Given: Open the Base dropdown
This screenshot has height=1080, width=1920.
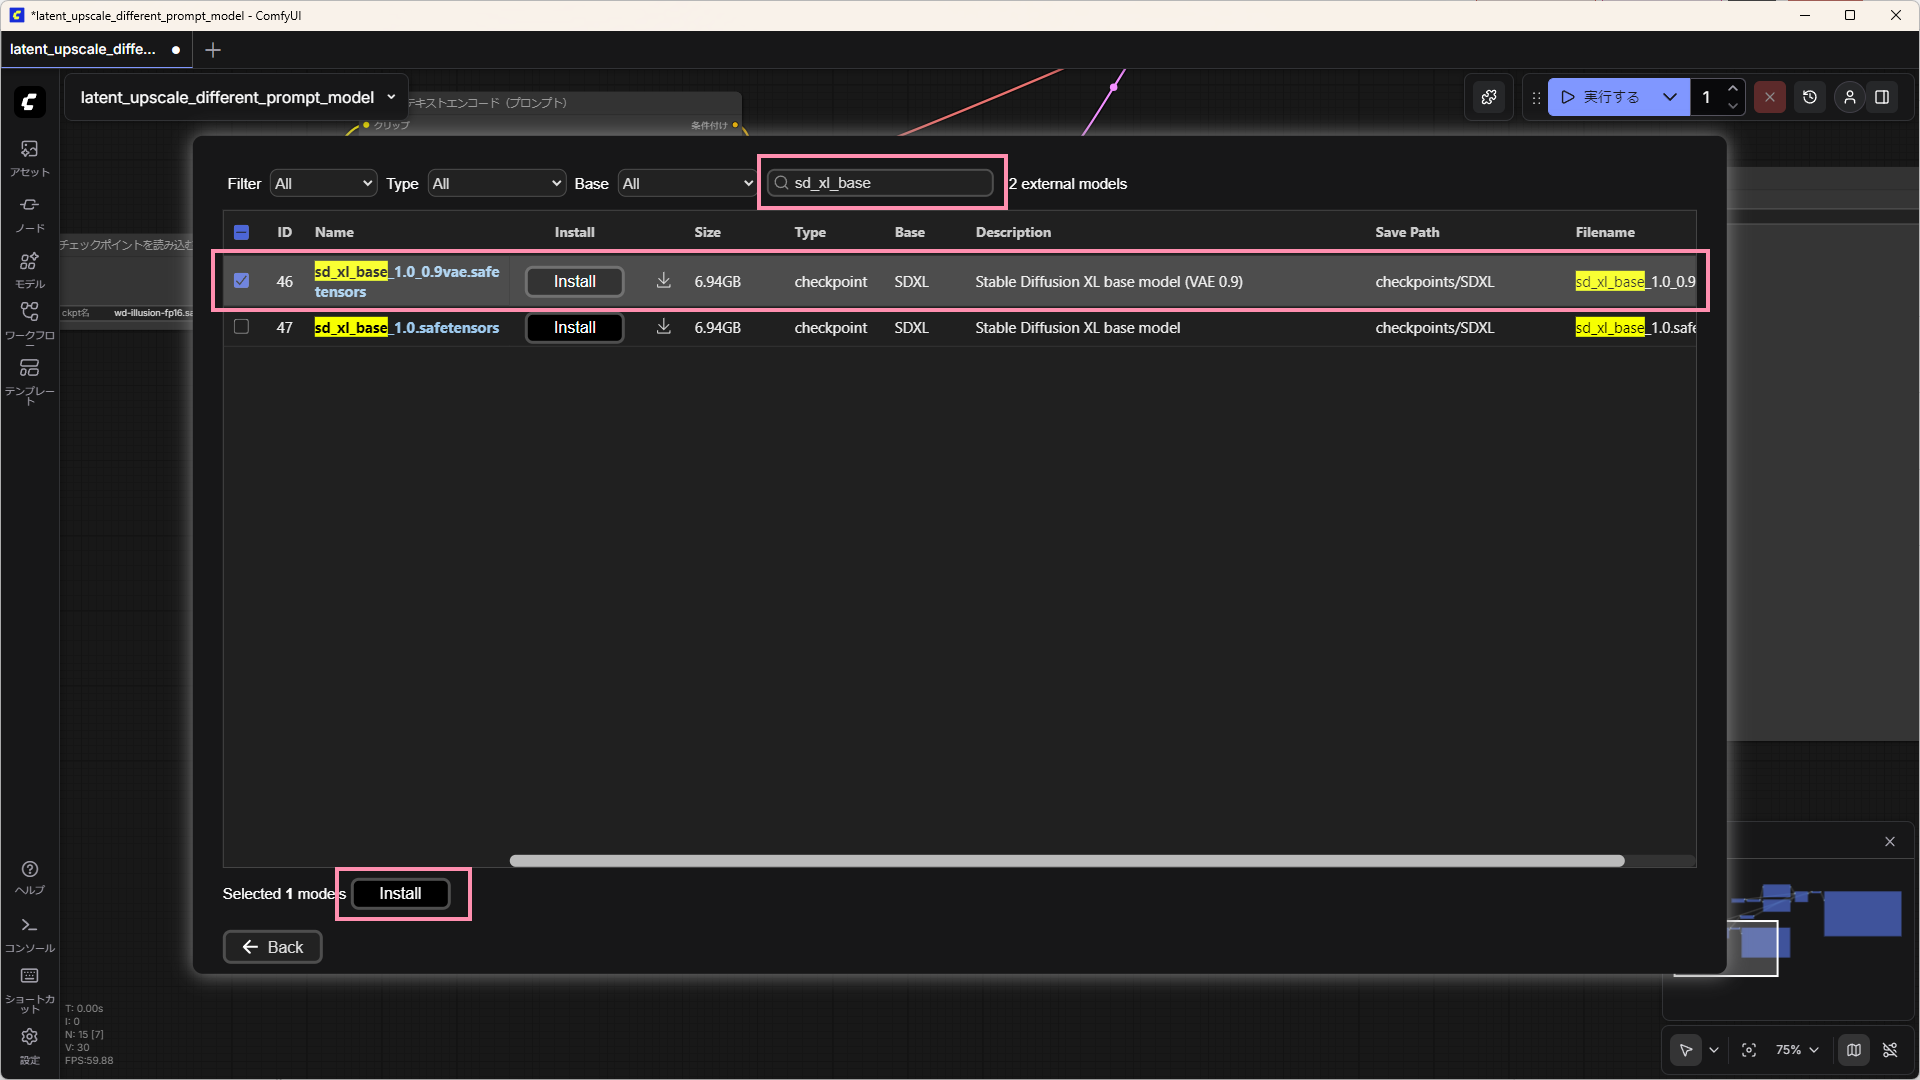Looking at the screenshot, I should 686,184.
